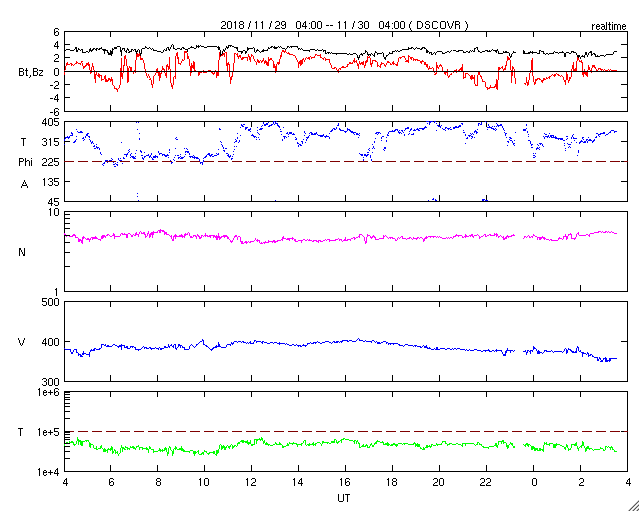The height and width of the screenshot is (512, 640).
Task: Click the "Bt,Bz" axis label
Action: [31, 74]
